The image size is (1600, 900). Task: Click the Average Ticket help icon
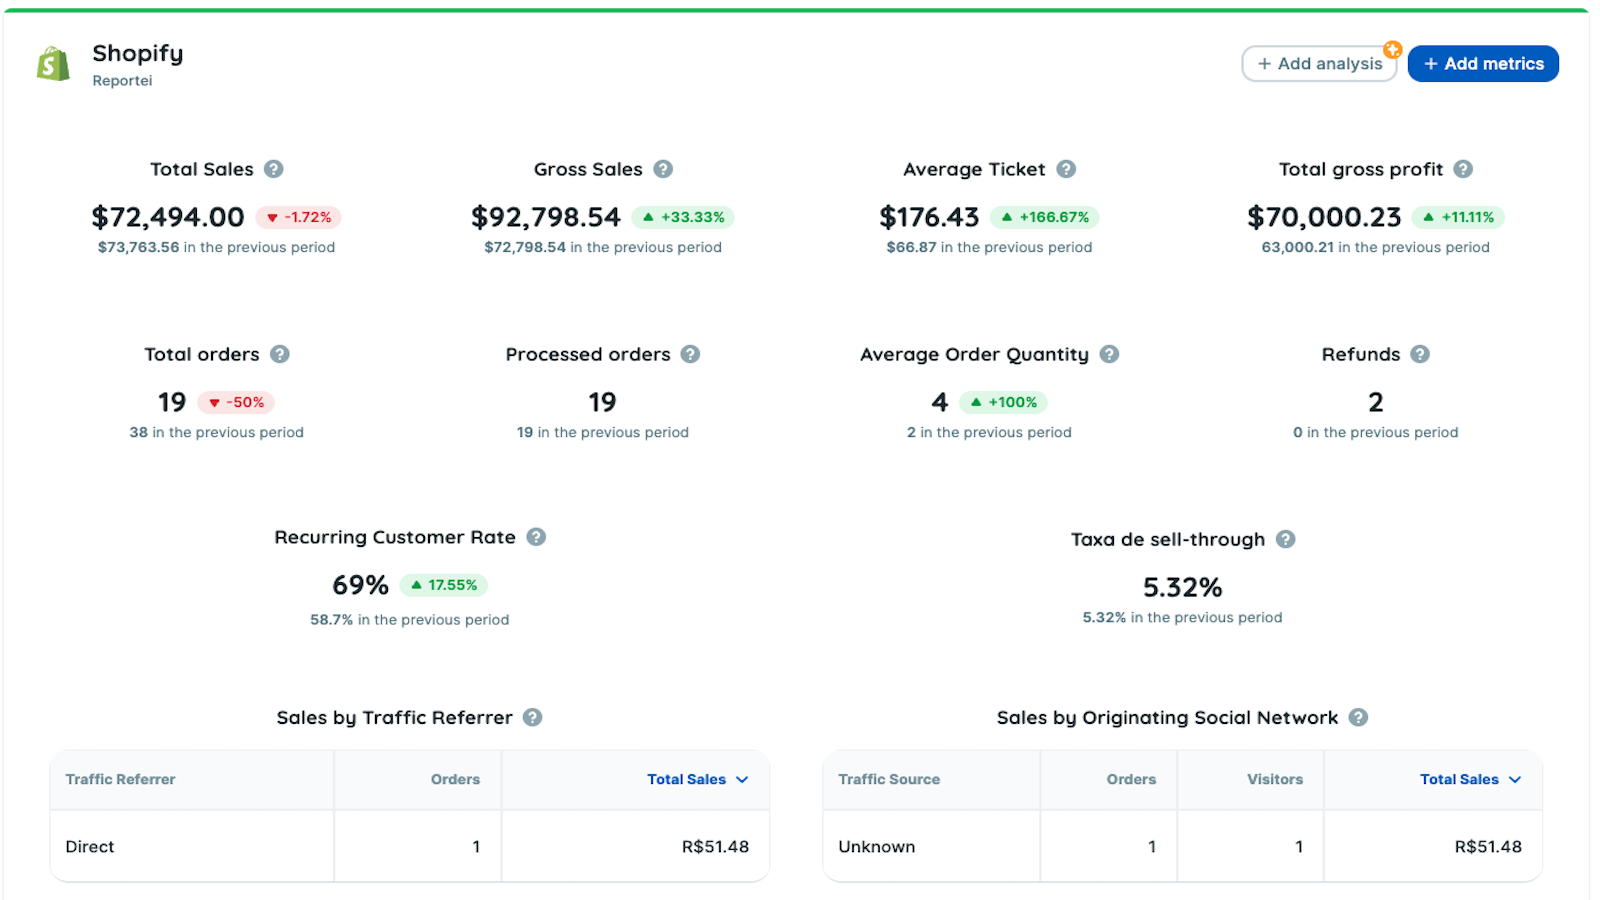[1064, 169]
